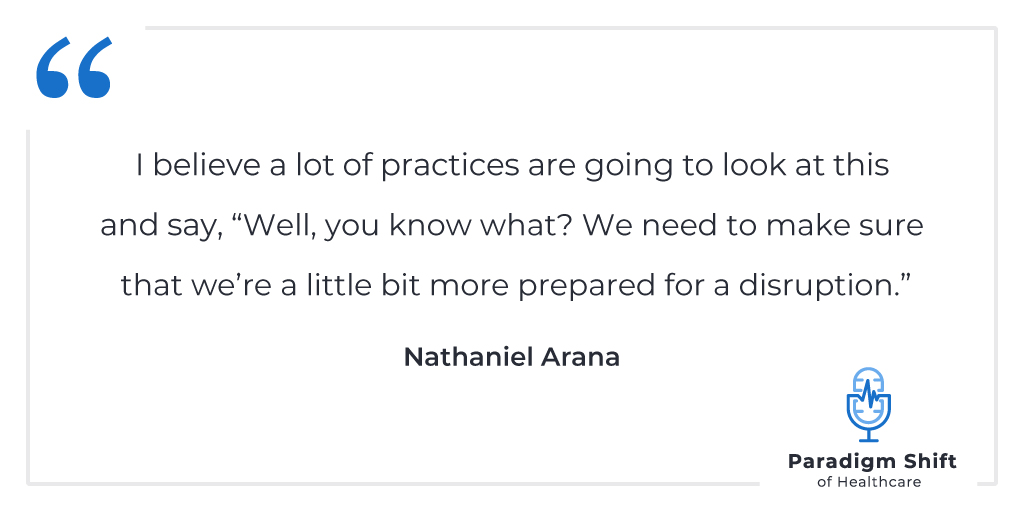Click the blue opening quotation mark icon
This screenshot has height=512, width=1024.
(74, 67)
